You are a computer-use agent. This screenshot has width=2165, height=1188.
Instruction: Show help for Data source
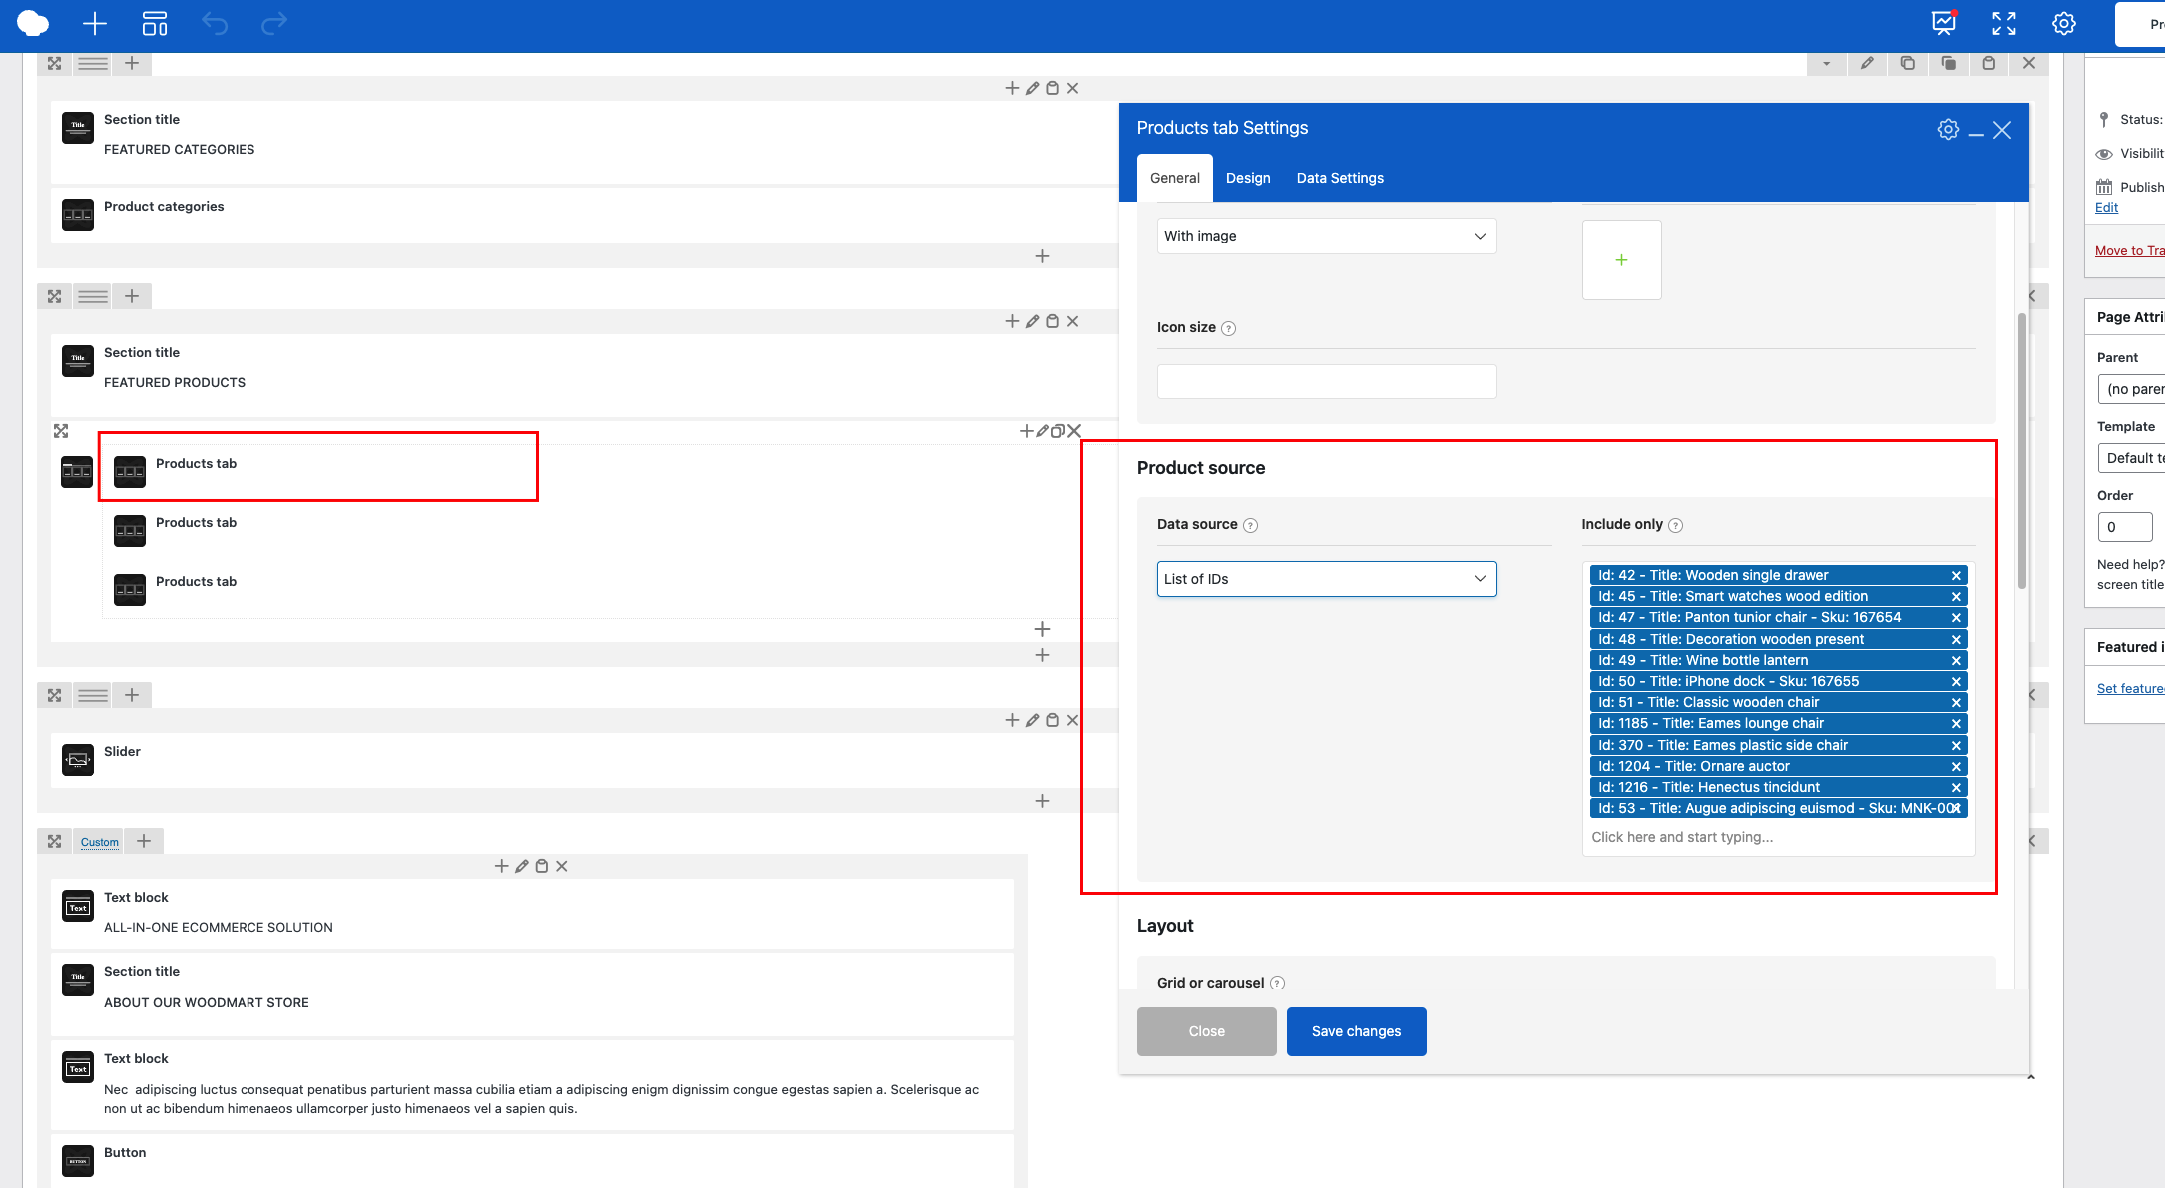pos(1250,525)
